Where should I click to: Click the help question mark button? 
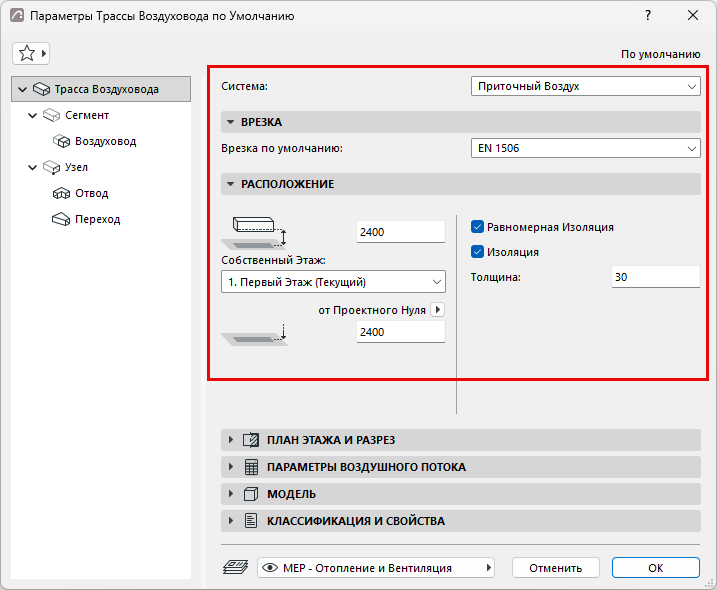click(648, 15)
